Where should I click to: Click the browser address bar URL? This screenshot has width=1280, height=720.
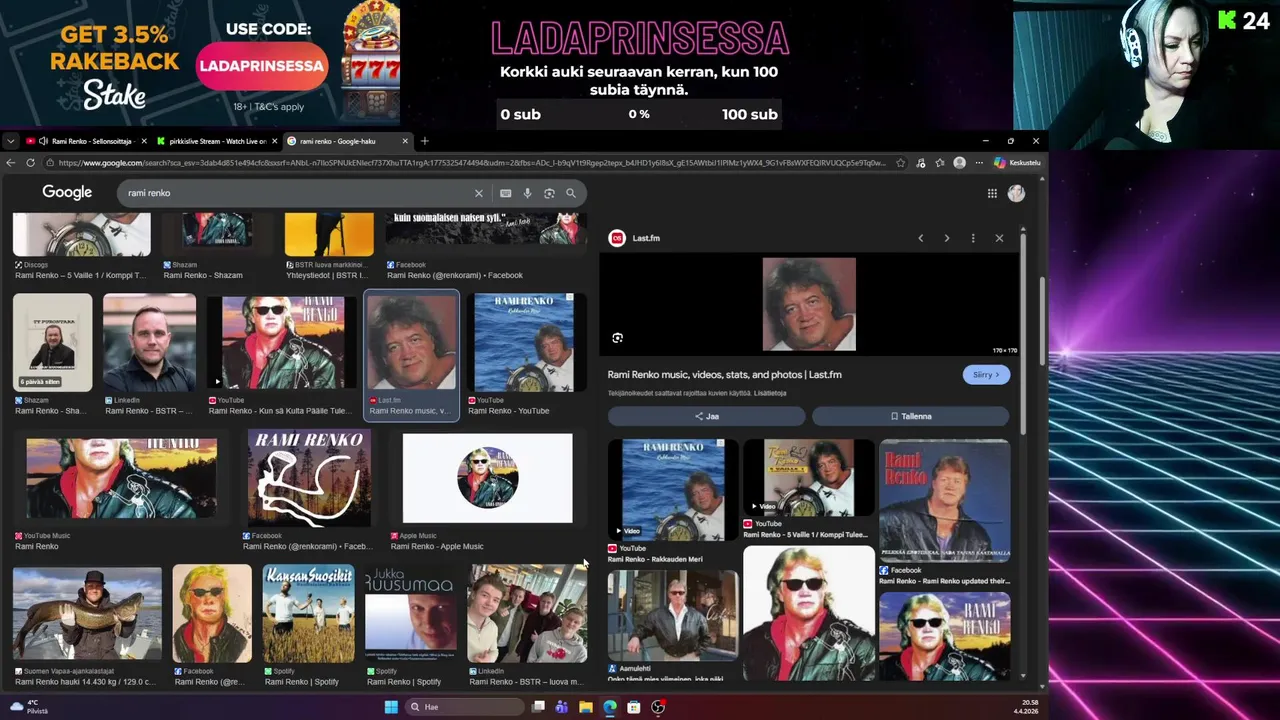click(470, 163)
